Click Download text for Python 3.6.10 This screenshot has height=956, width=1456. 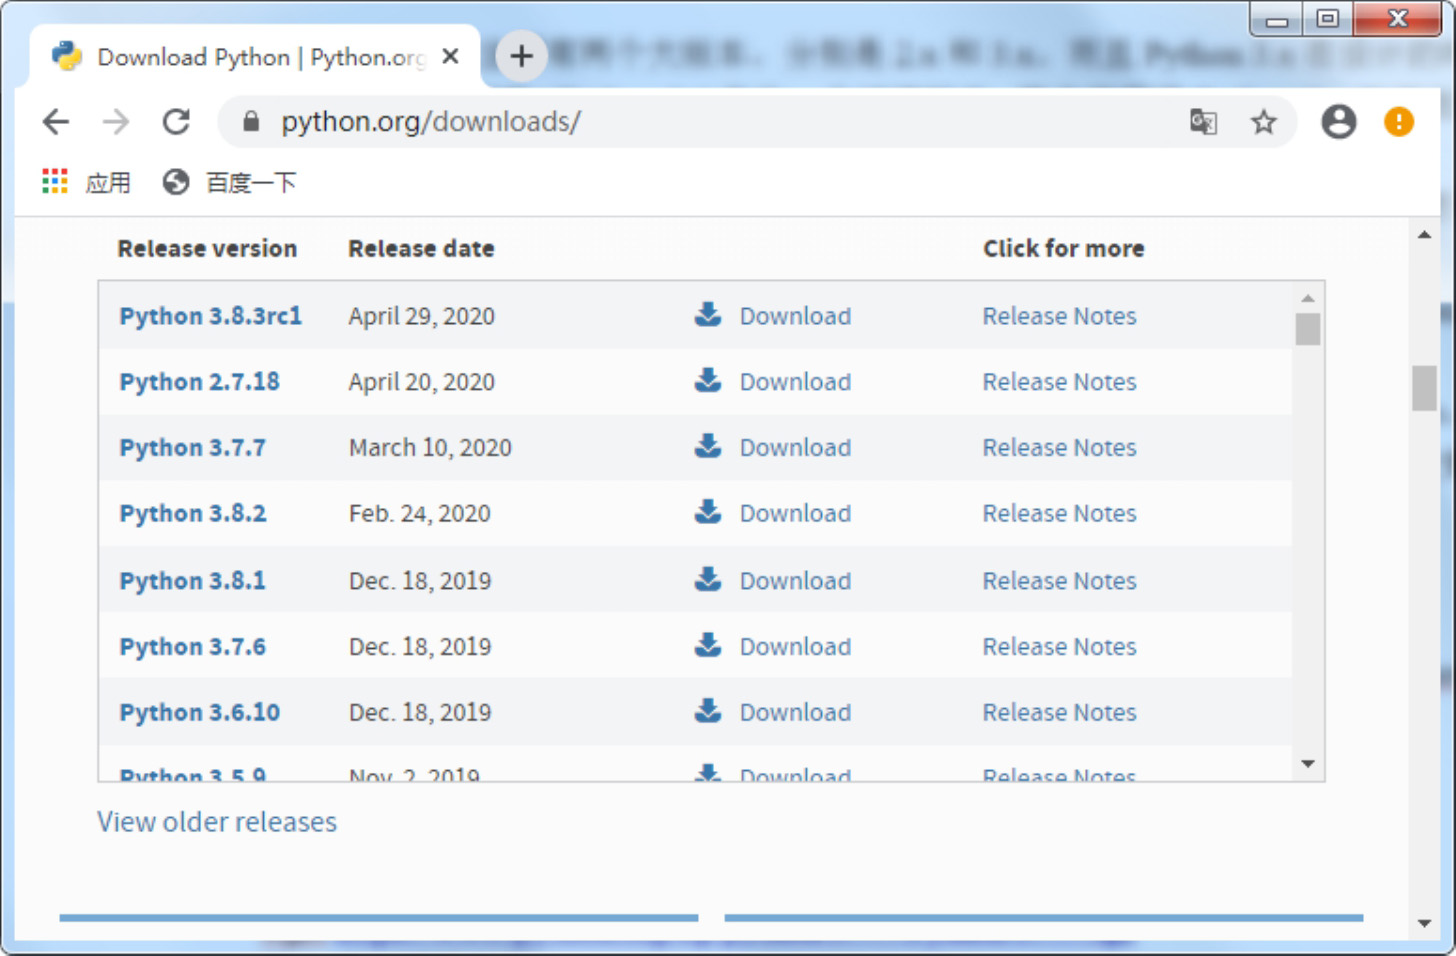coord(795,713)
